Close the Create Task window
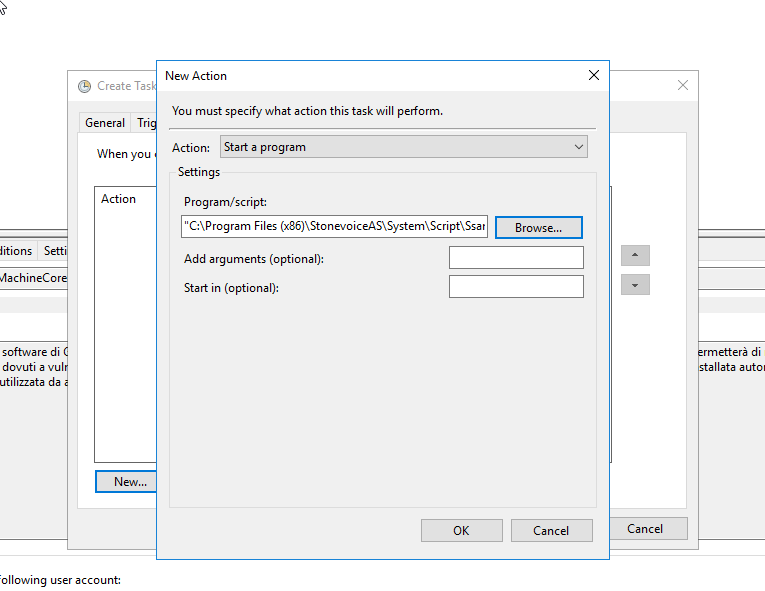 pos(683,86)
